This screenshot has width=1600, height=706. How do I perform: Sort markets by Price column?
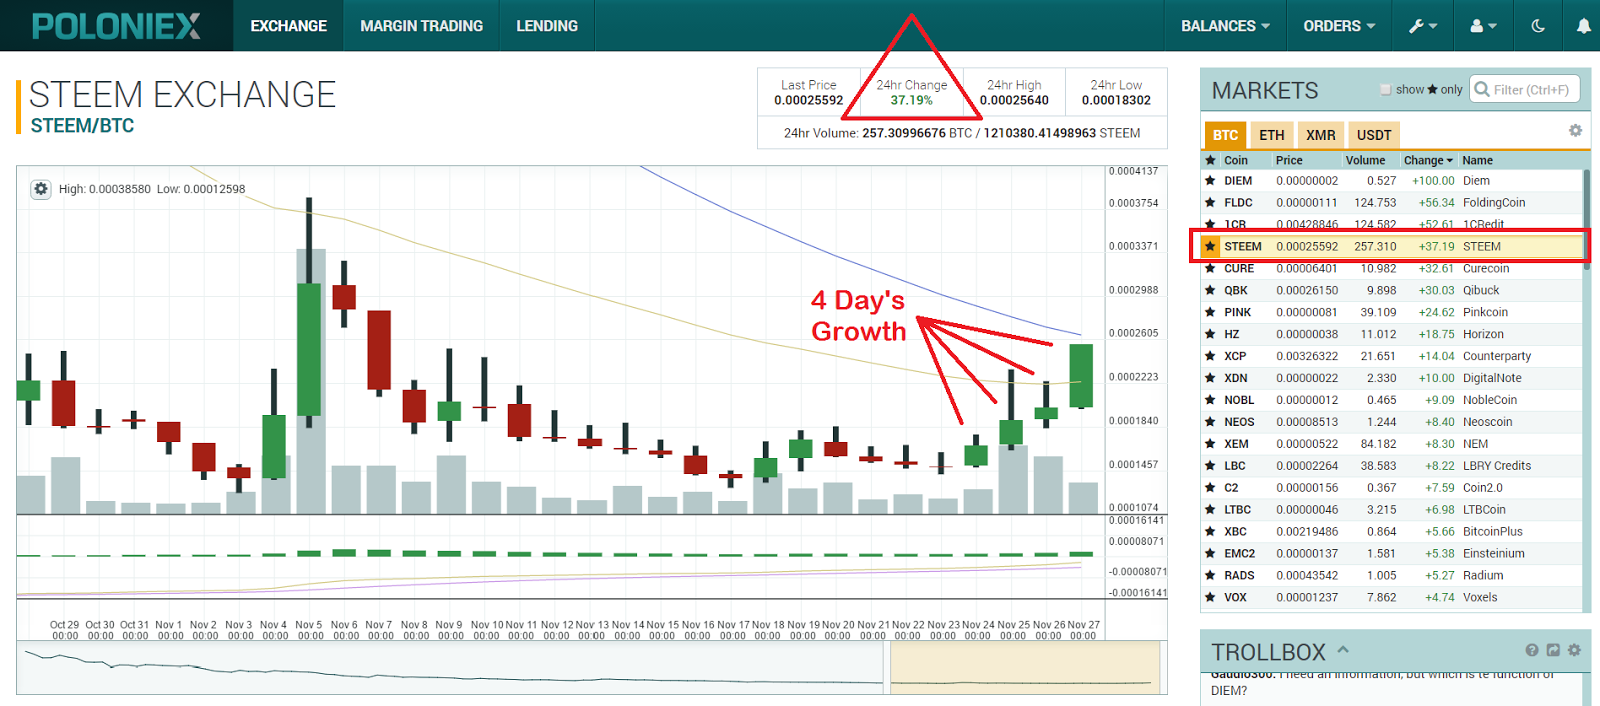1289,160
